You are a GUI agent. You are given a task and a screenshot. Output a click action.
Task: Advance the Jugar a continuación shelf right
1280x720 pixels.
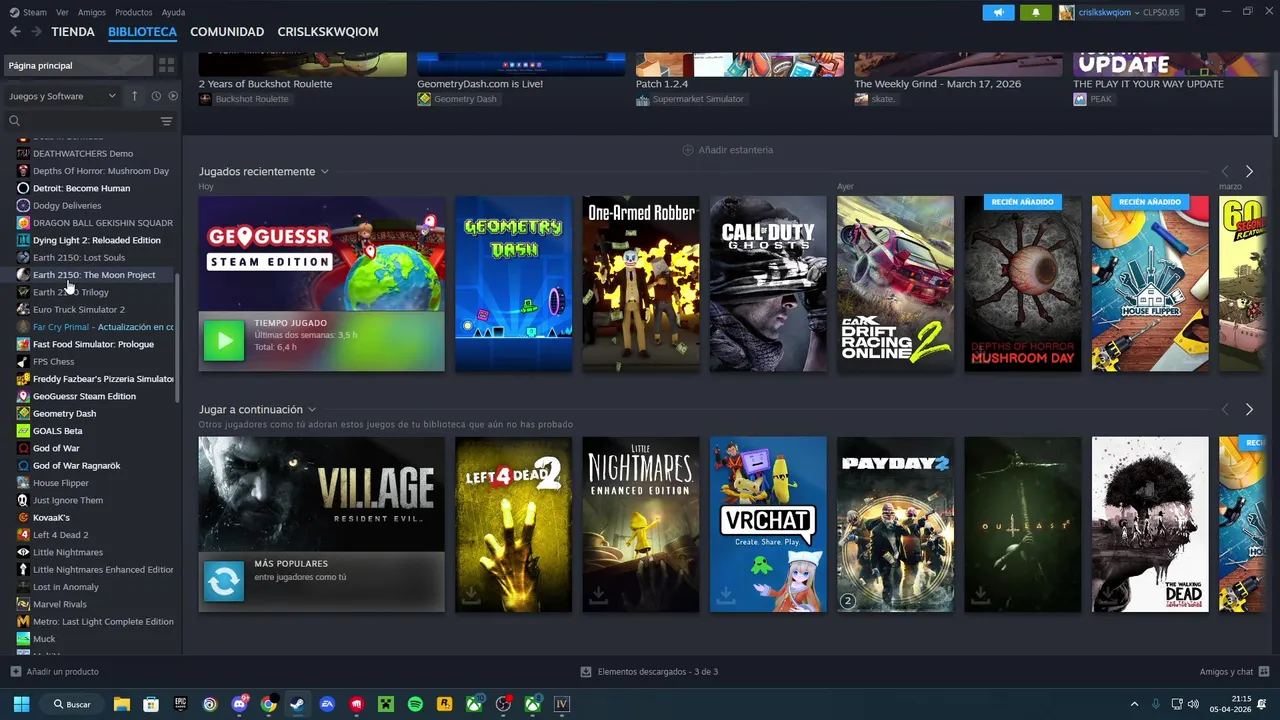[x=1249, y=410]
